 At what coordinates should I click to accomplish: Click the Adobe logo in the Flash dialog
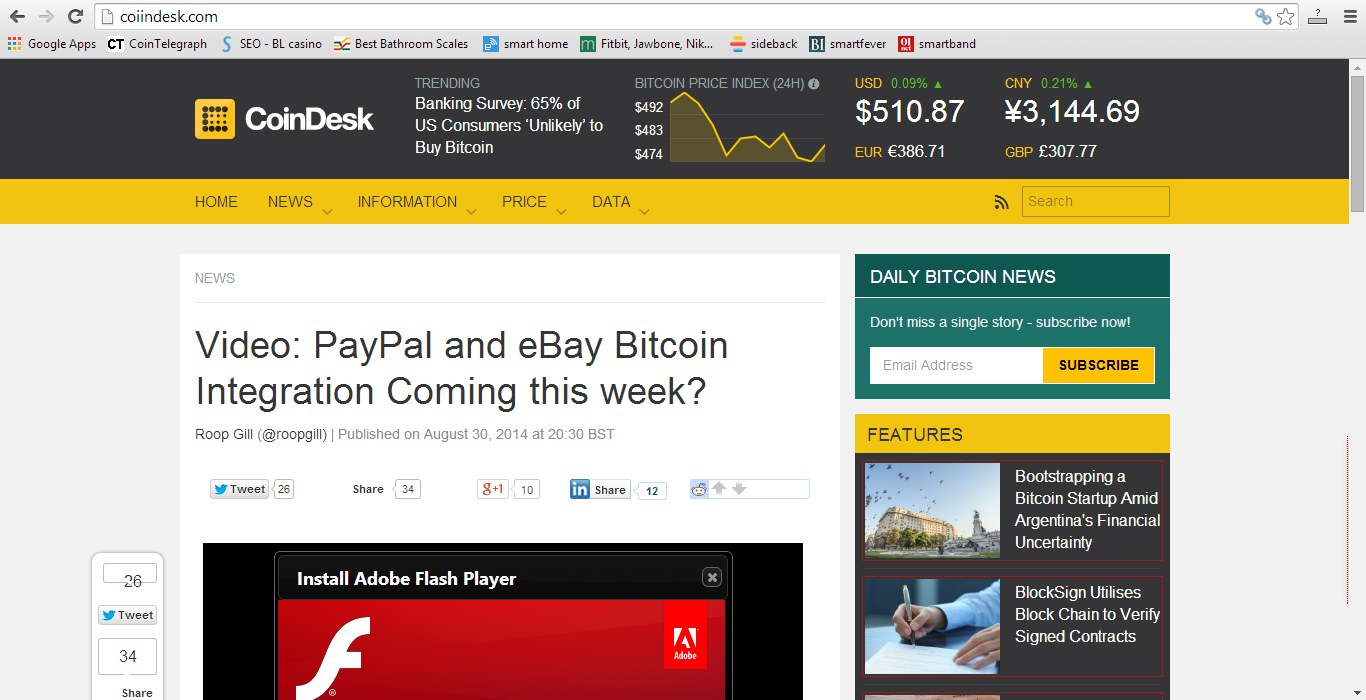(x=685, y=635)
